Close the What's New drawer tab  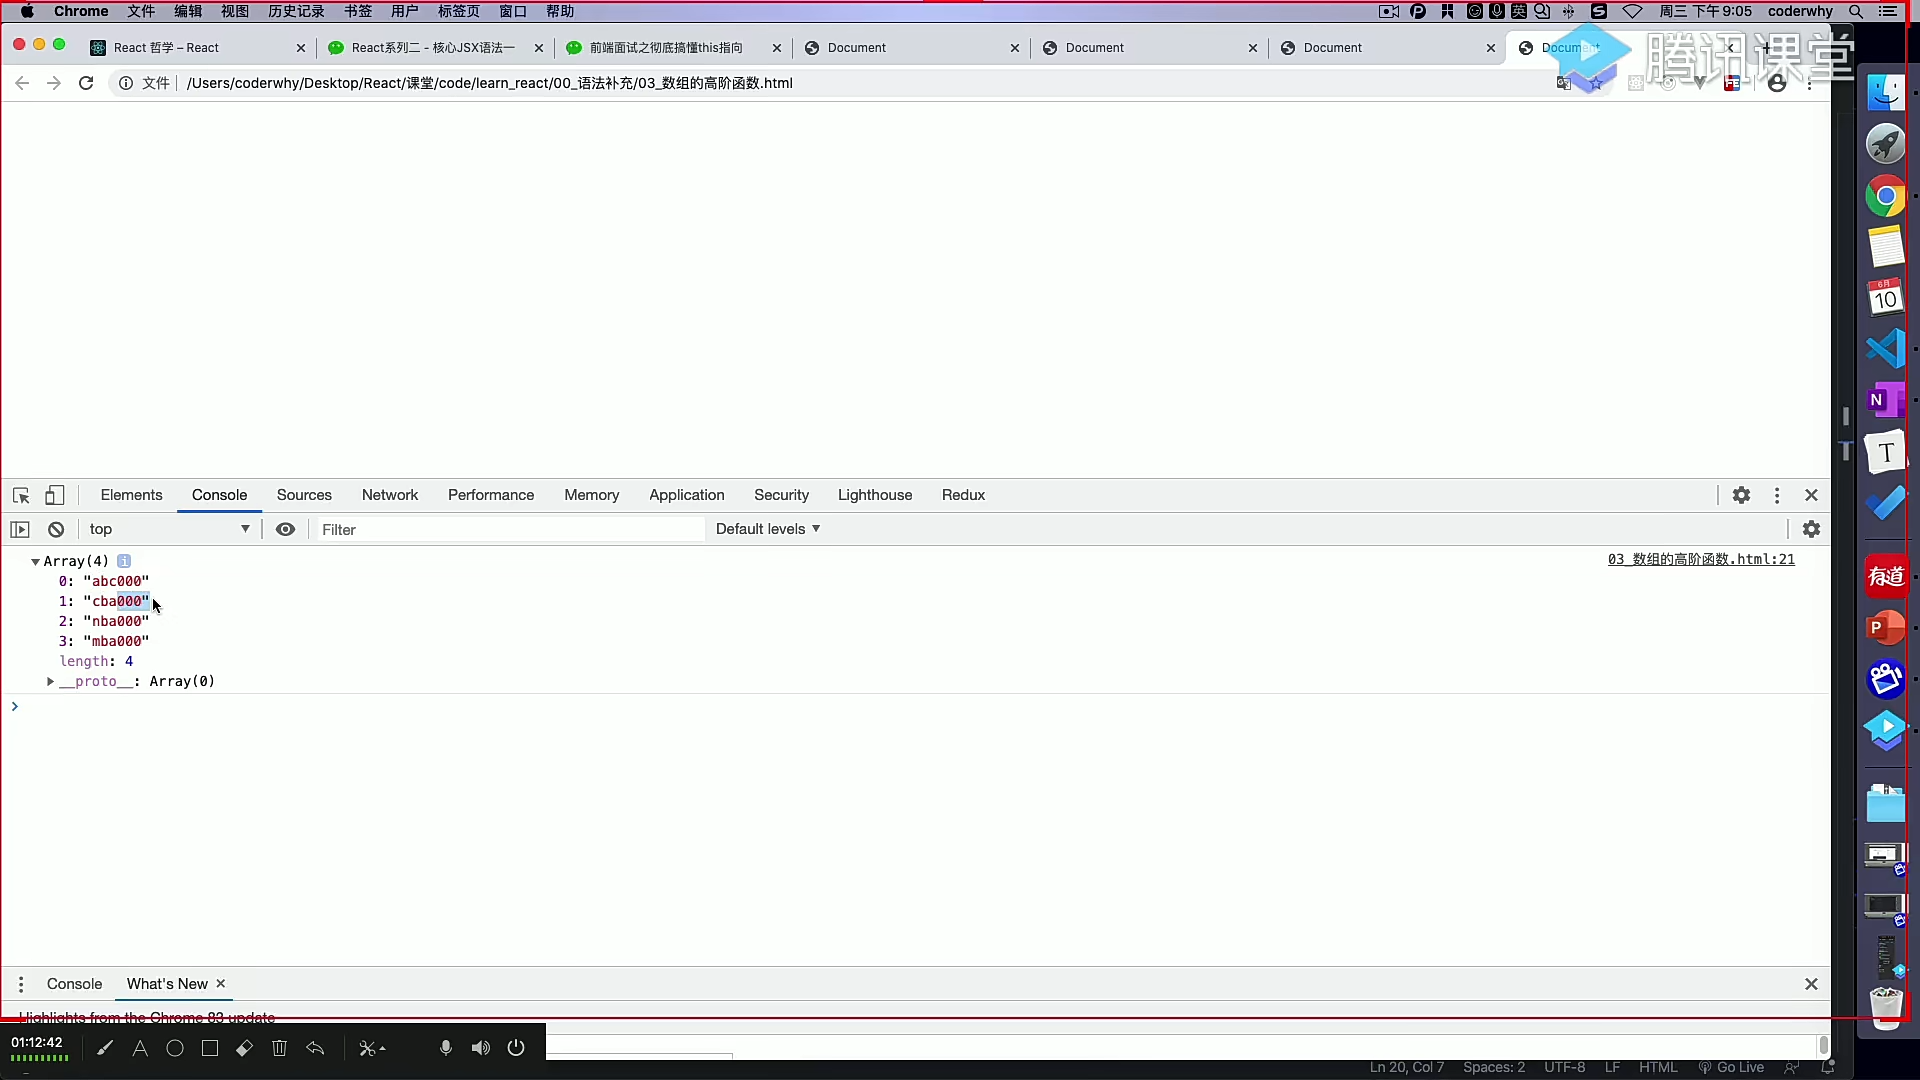pos(221,984)
